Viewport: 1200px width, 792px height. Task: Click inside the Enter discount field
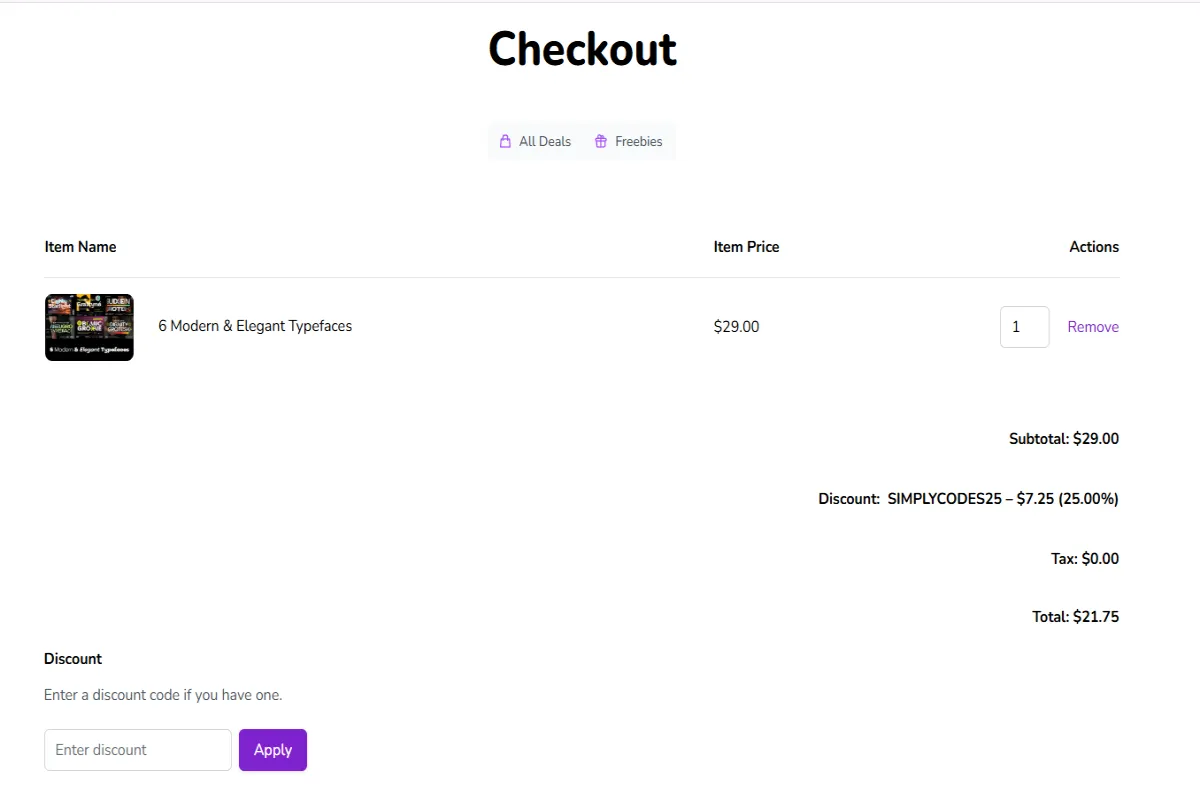coord(137,749)
